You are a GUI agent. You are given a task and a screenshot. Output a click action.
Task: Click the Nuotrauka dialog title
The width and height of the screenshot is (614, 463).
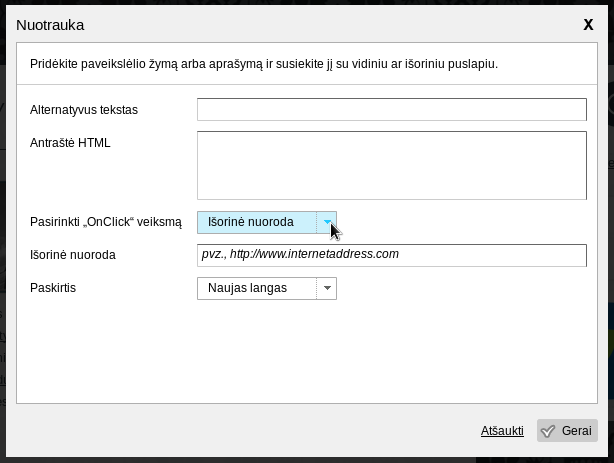tap(50, 25)
